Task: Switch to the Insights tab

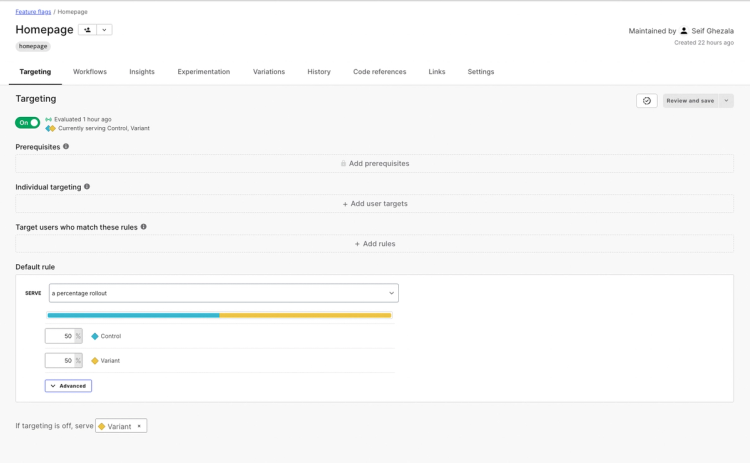Action: 142,72
